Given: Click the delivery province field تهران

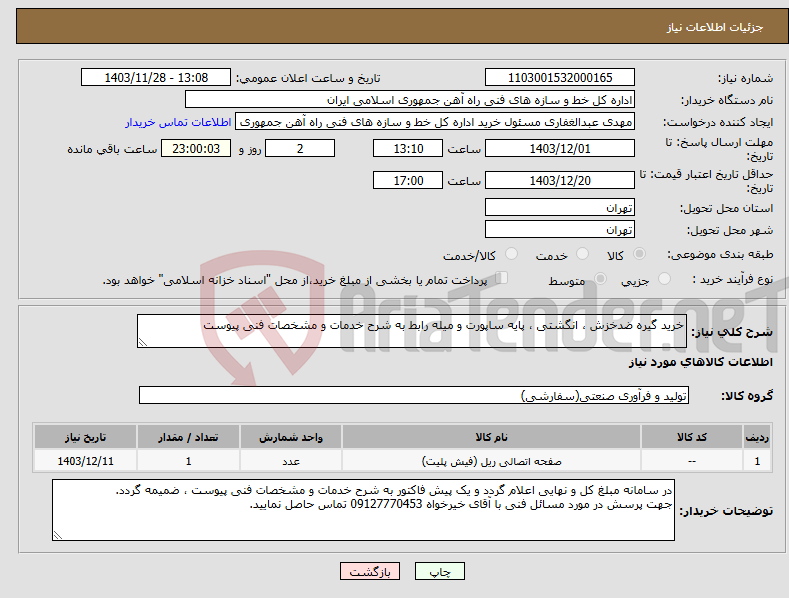Looking at the screenshot, I should tap(560, 207).
